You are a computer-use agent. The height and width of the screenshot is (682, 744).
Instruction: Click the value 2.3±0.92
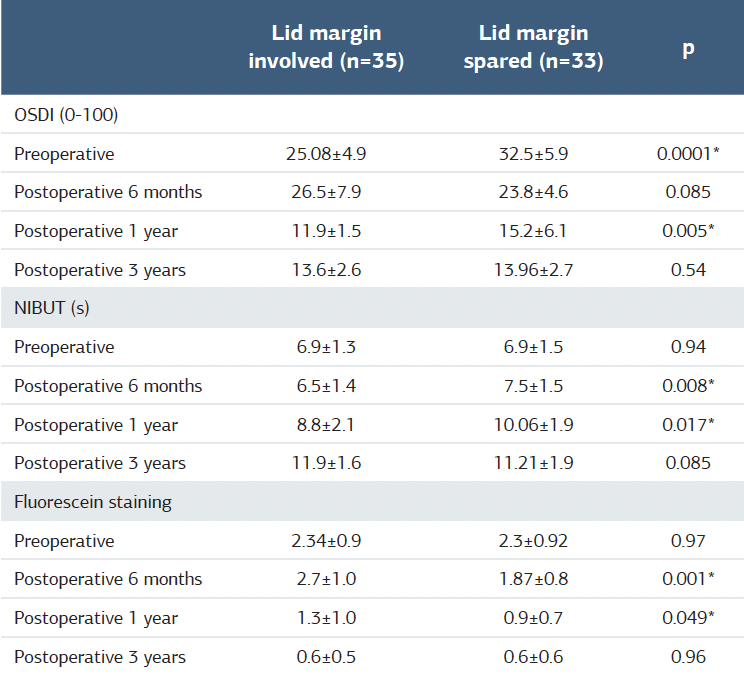pyautogui.click(x=533, y=541)
